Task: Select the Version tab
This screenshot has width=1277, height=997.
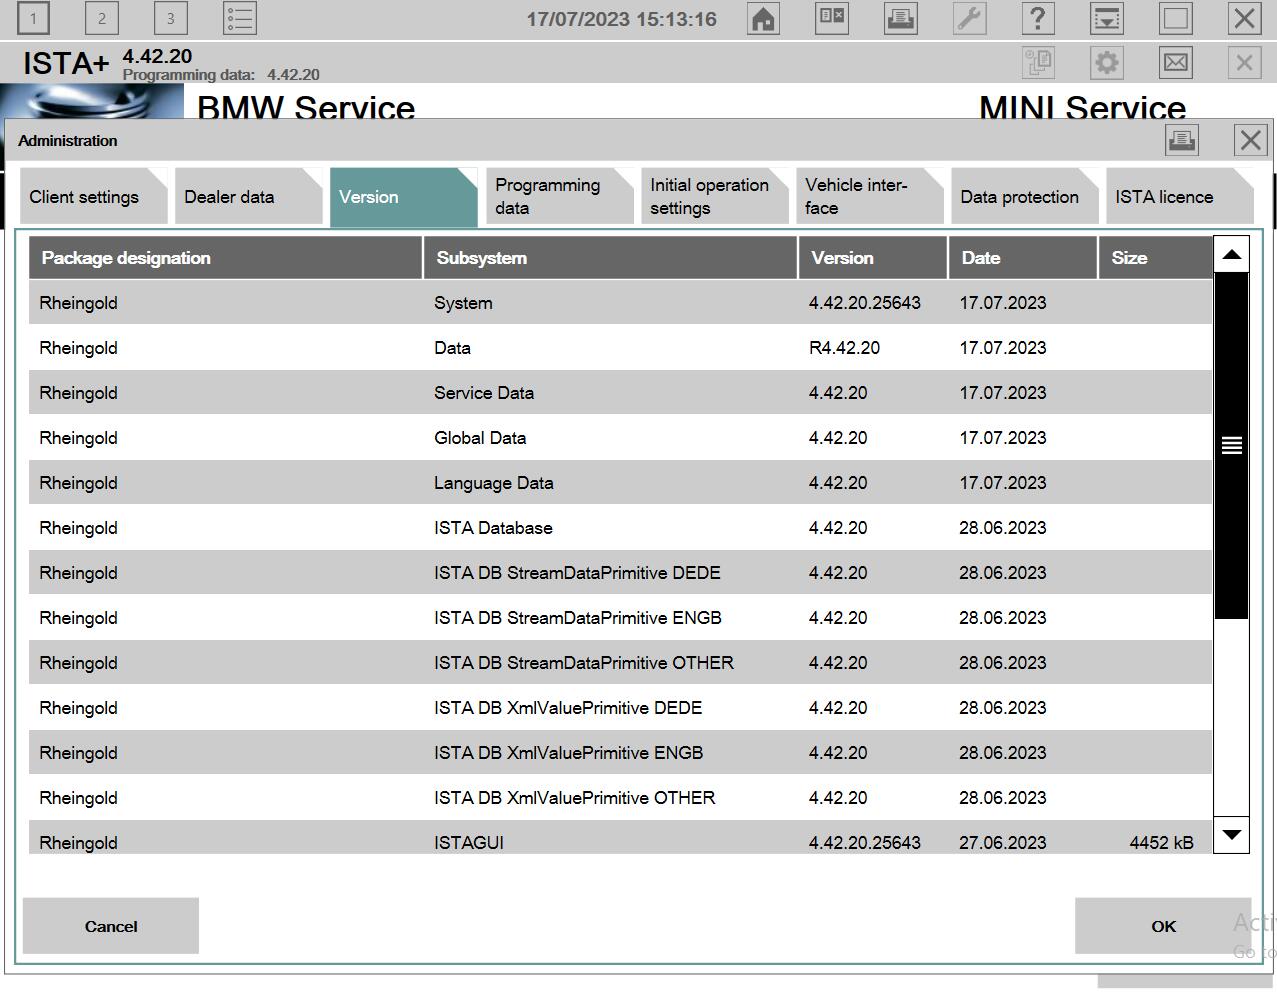Action: [404, 197]
